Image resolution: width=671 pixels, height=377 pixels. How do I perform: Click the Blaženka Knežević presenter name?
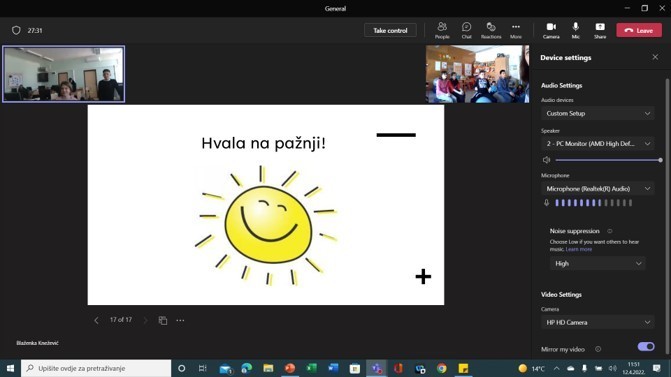pyautogui.click(x=37, y=343)
